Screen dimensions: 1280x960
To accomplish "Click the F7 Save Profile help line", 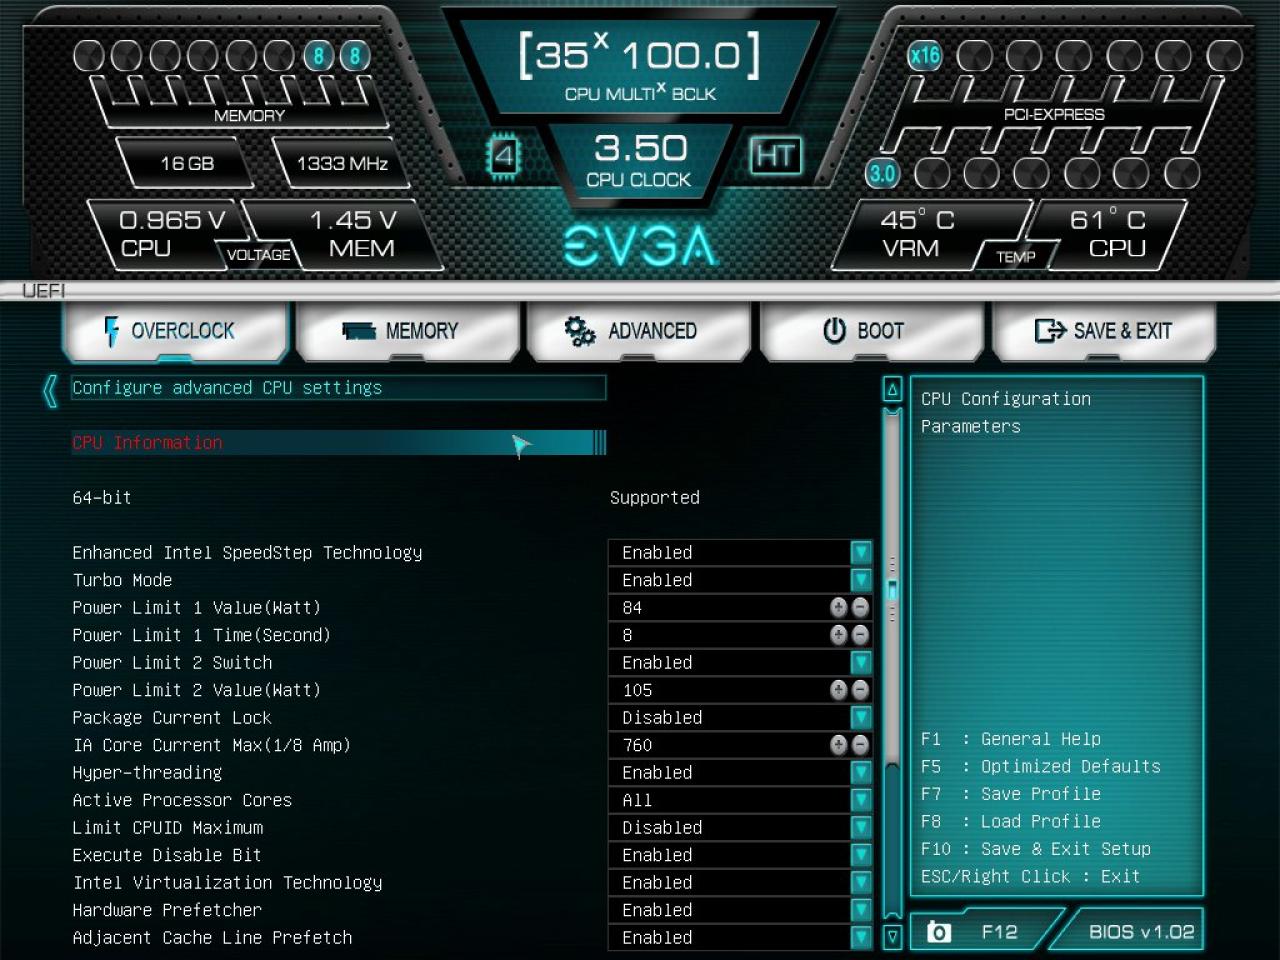I will (x=1011, y=794).
